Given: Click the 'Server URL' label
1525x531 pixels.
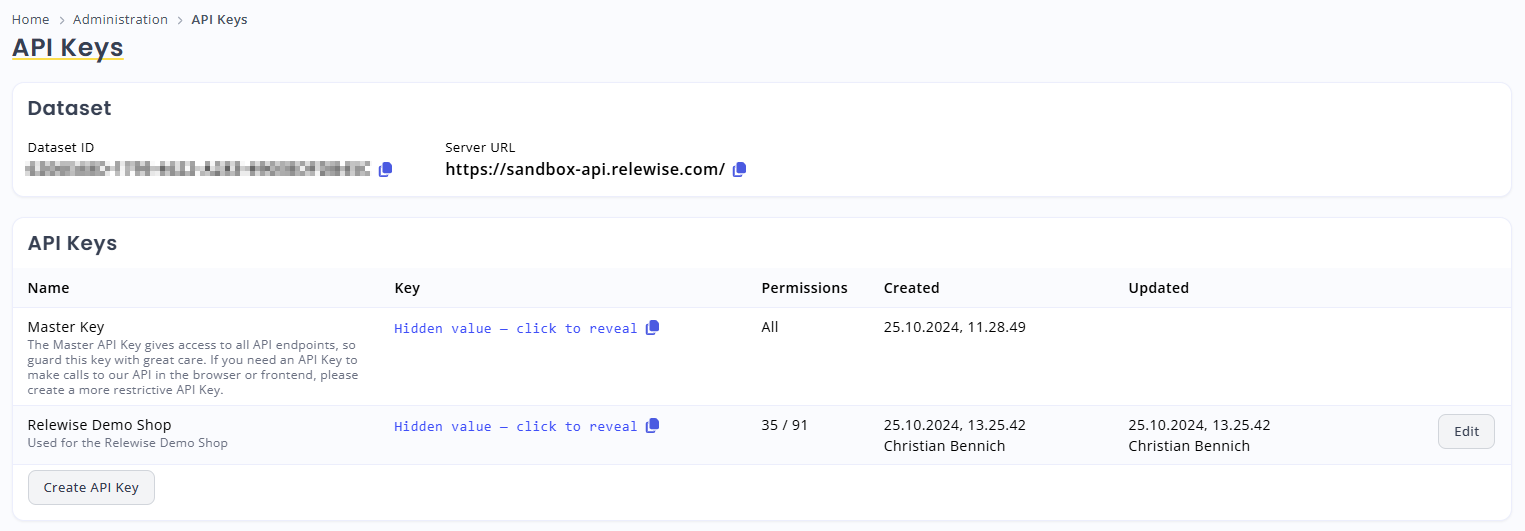Looking at the screenshot, I should point(480,147).
